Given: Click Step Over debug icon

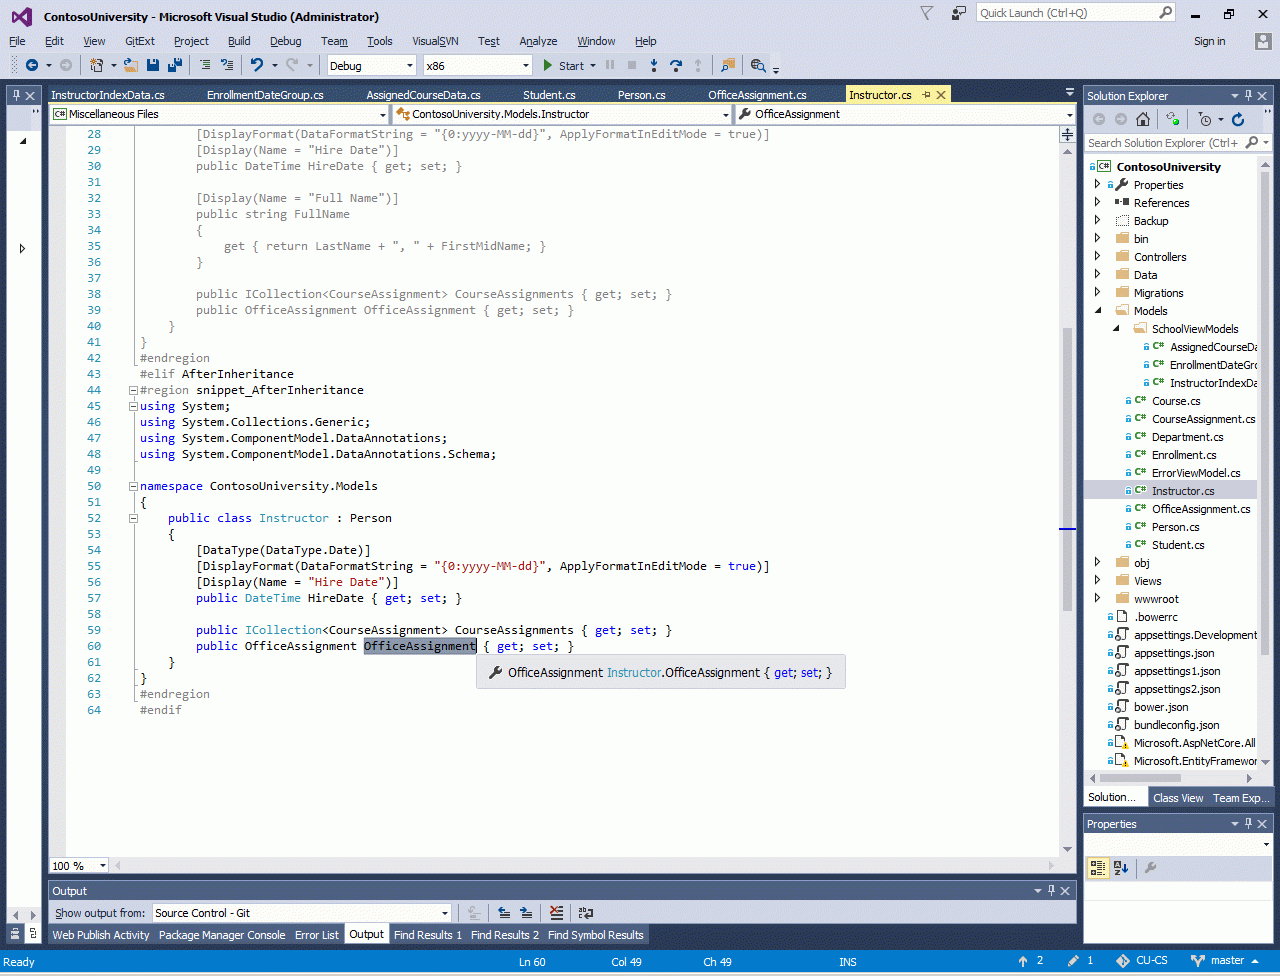Looking at the screenshot, I should tap(676, 65).
